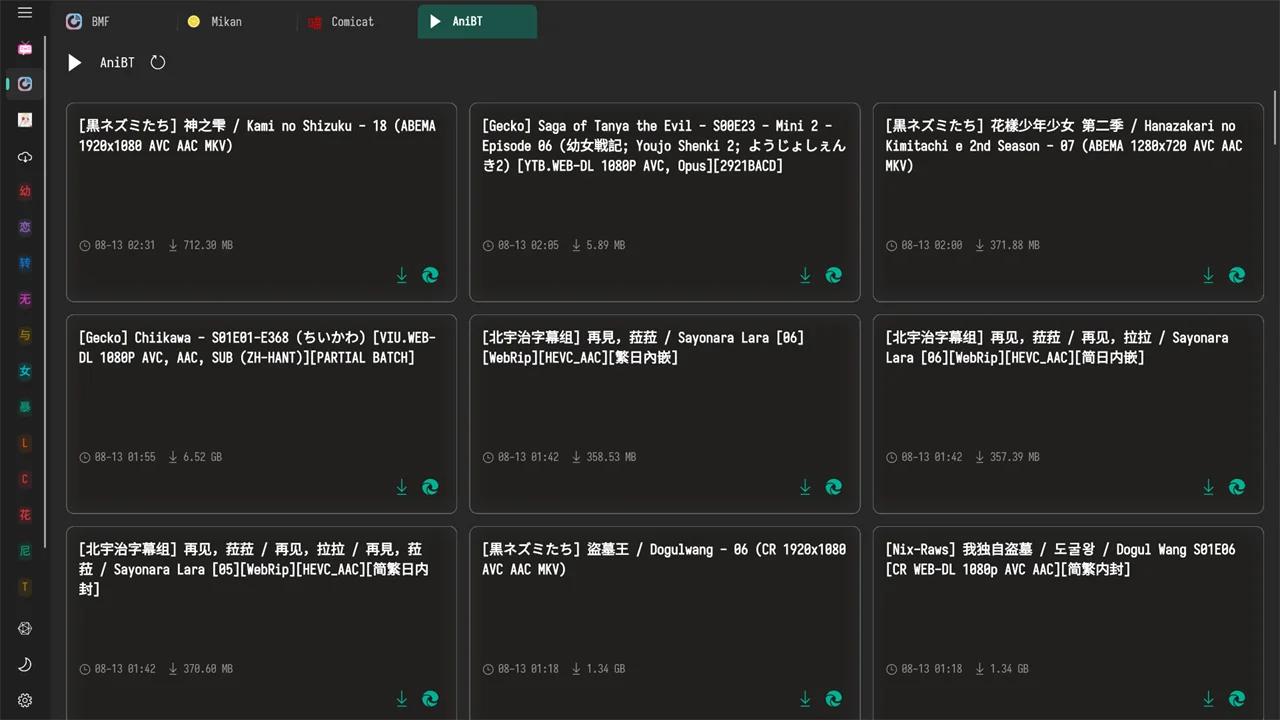
Task: Download Sayonara Lara [05] 简繁日内封 release
Action: click(402, 699)
